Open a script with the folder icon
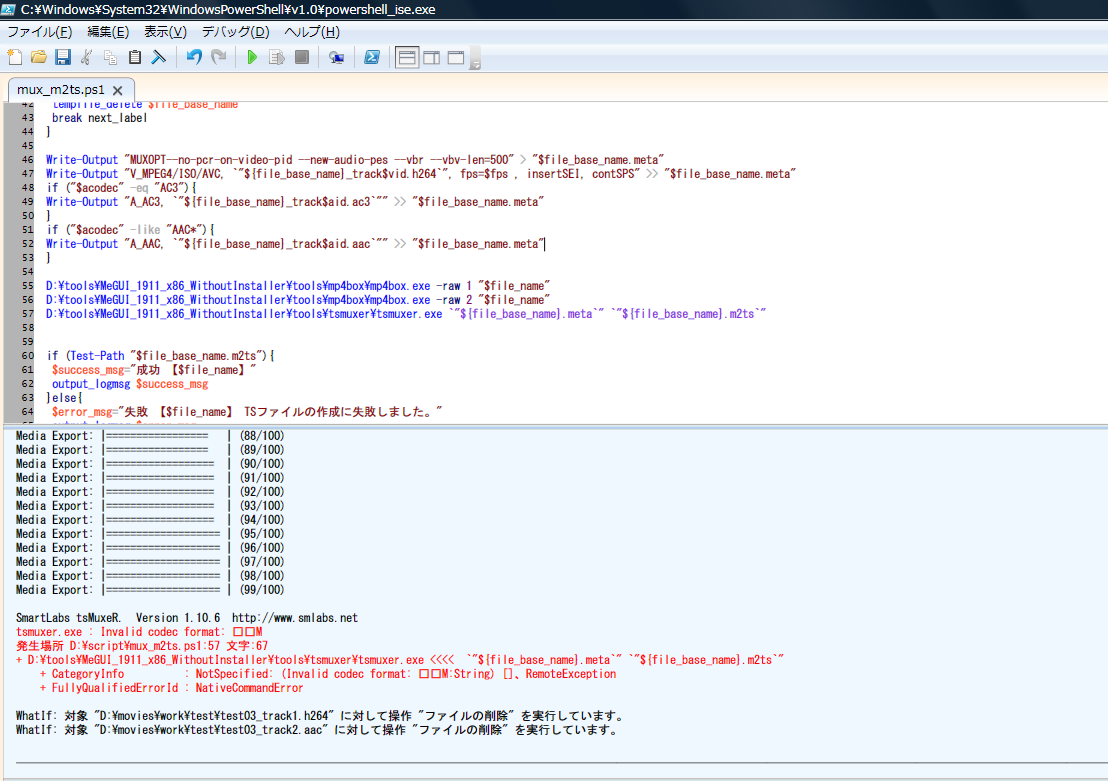 coord(38,57)
